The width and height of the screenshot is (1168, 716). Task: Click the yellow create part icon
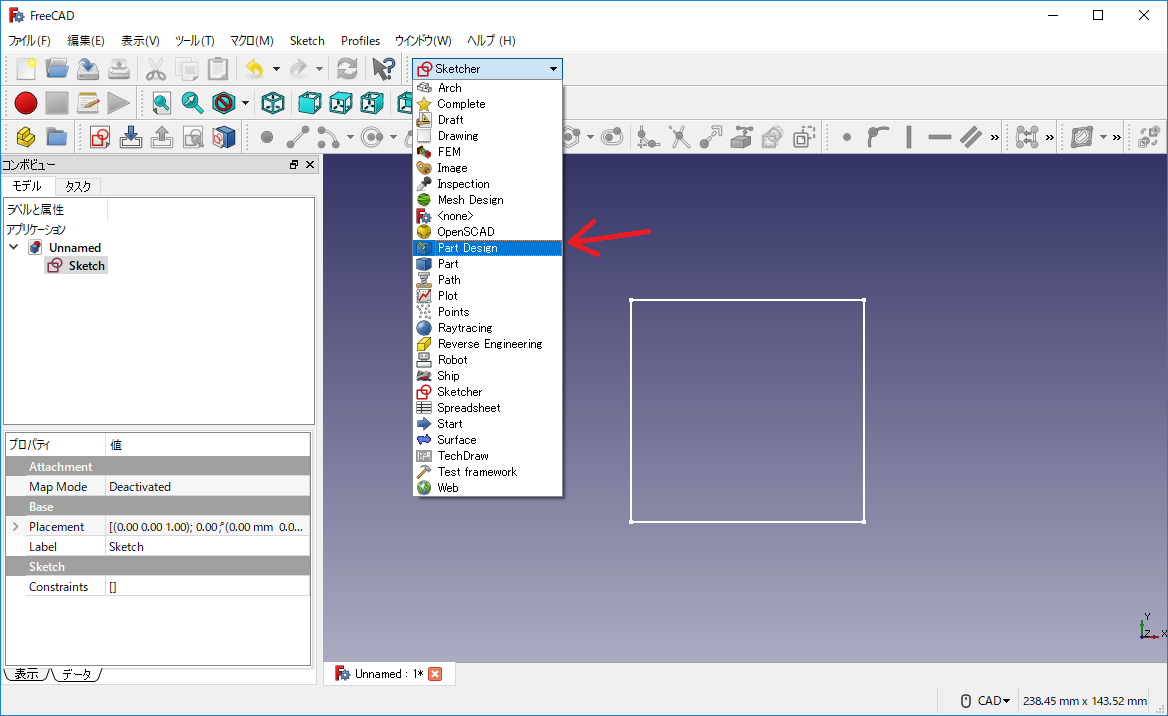click(26, 137)
